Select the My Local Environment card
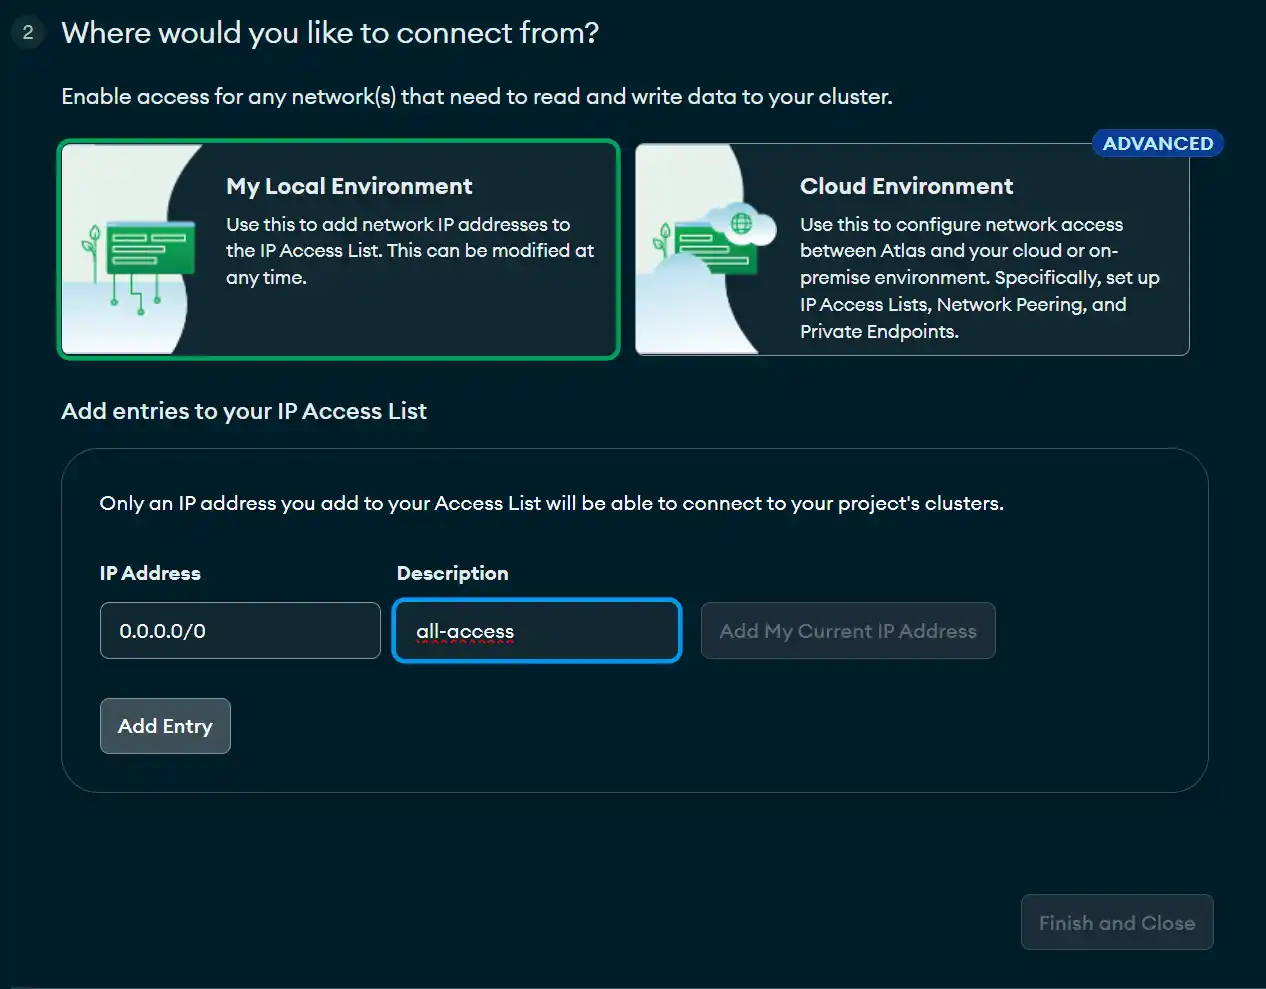The height and width of the screenshot is (989, 1266). tap(339, 249)
